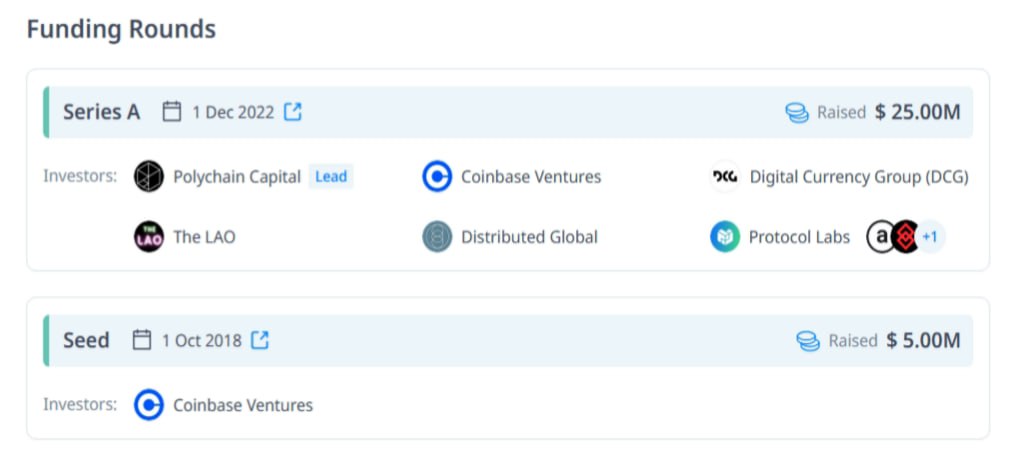Click the white 'a' investor logo
1009x456 pixels.
pos(880,237)
